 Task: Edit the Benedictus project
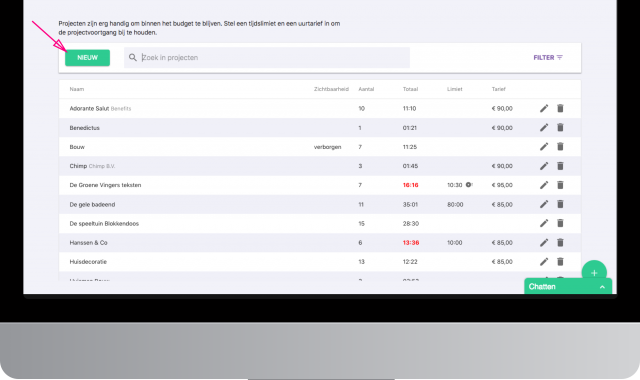[544, 127]
